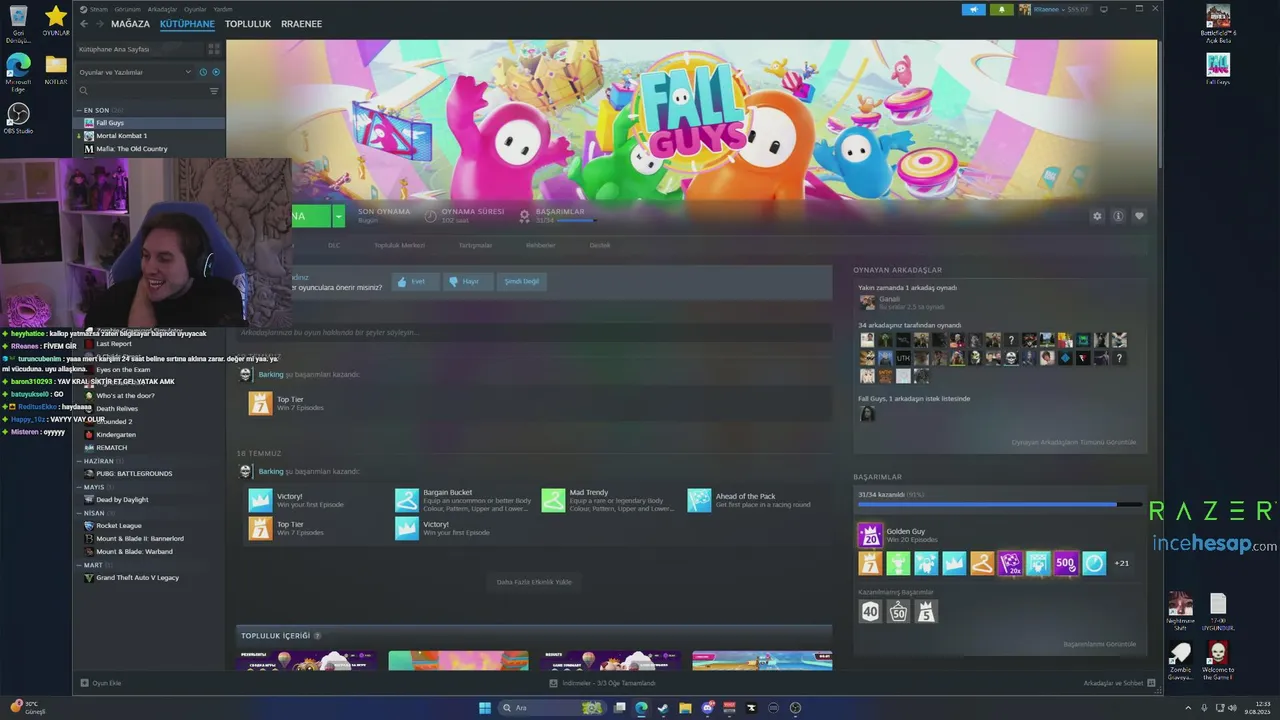This screenshot has width=1280, height=720.
Task: Open the Steam menu
Action: point(98,9)
